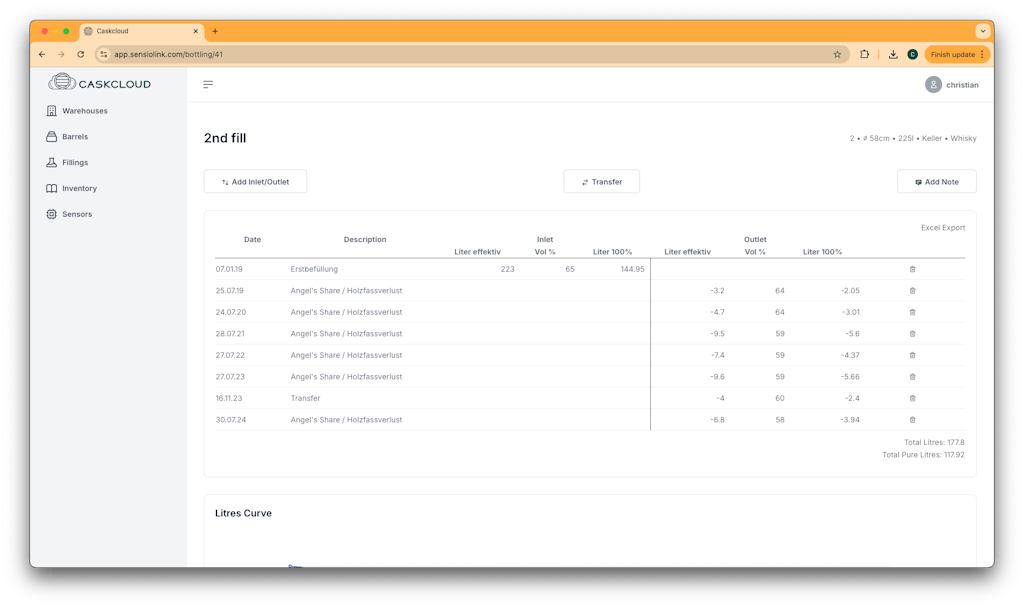
Task: Click the CaskCloud logo
Action: (x=100, y=83)
